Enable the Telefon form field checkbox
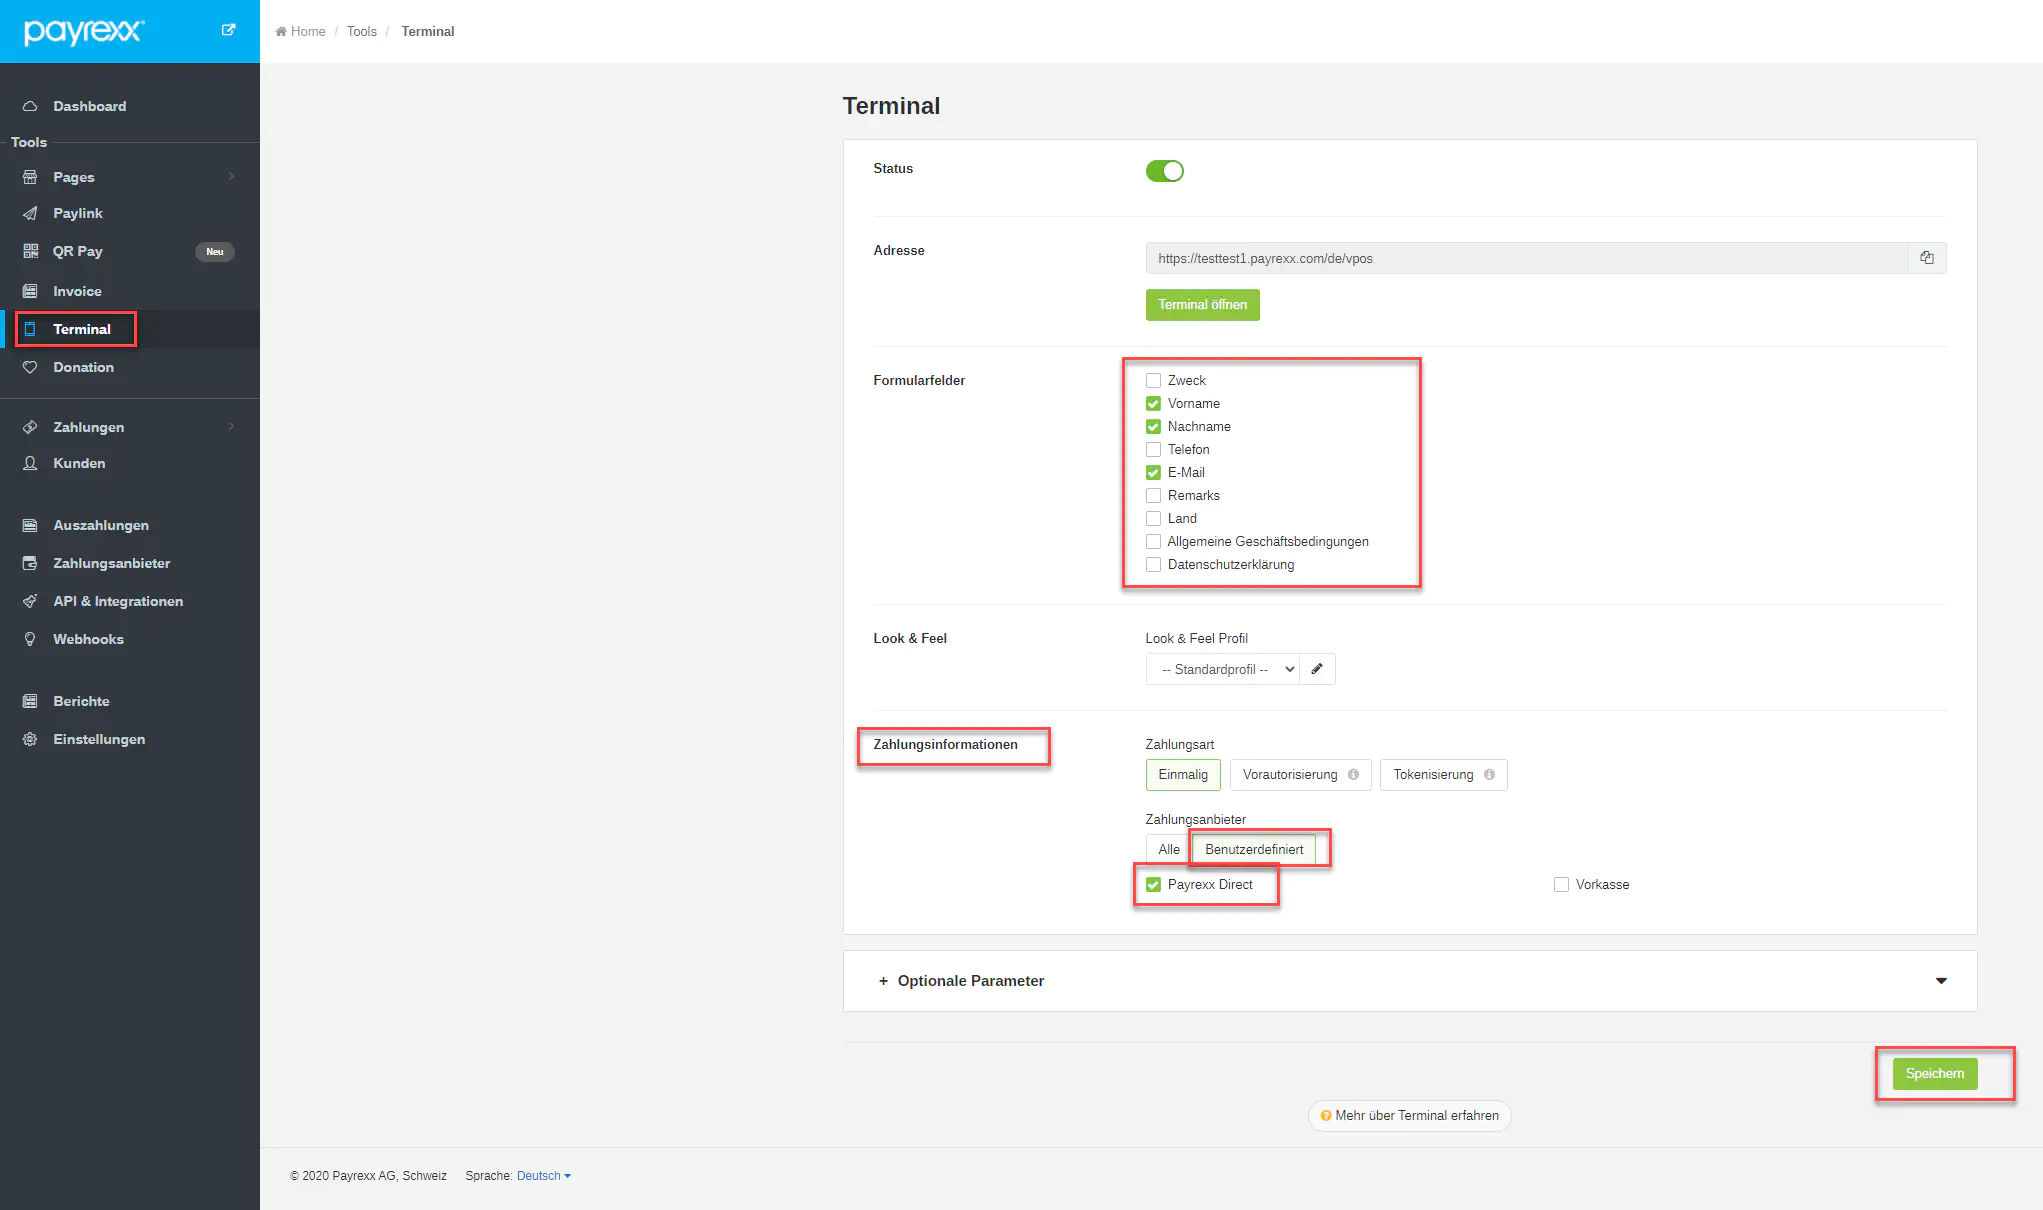 tap(1153, 450)
